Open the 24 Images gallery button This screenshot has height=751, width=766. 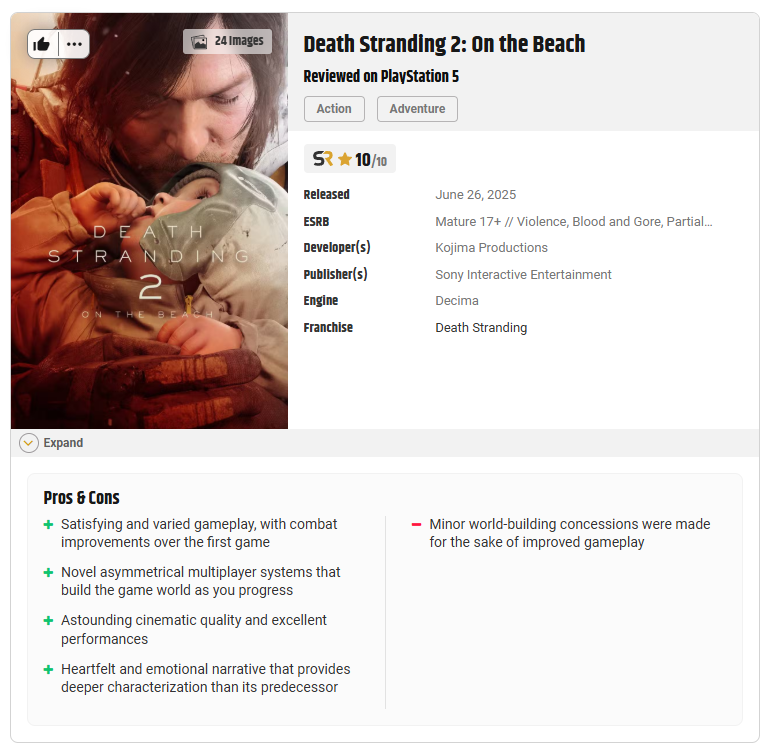click(x=227, y=42)
